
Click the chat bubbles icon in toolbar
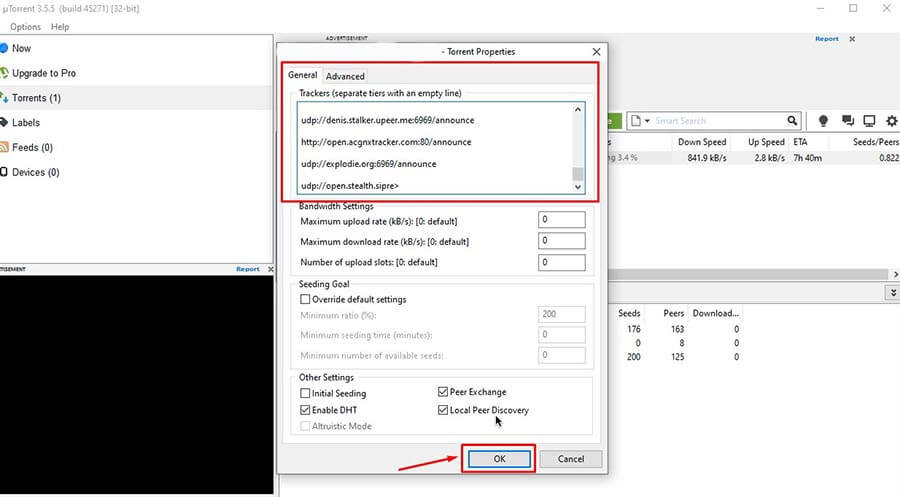click(x=847, y=121)
